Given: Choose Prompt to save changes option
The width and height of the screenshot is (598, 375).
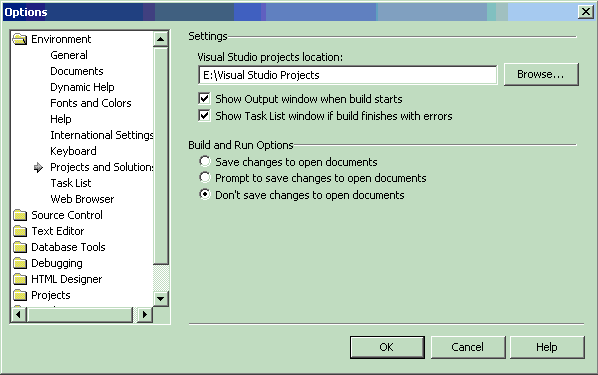Looking at the screenshot, I should click(x=205, y=177).
